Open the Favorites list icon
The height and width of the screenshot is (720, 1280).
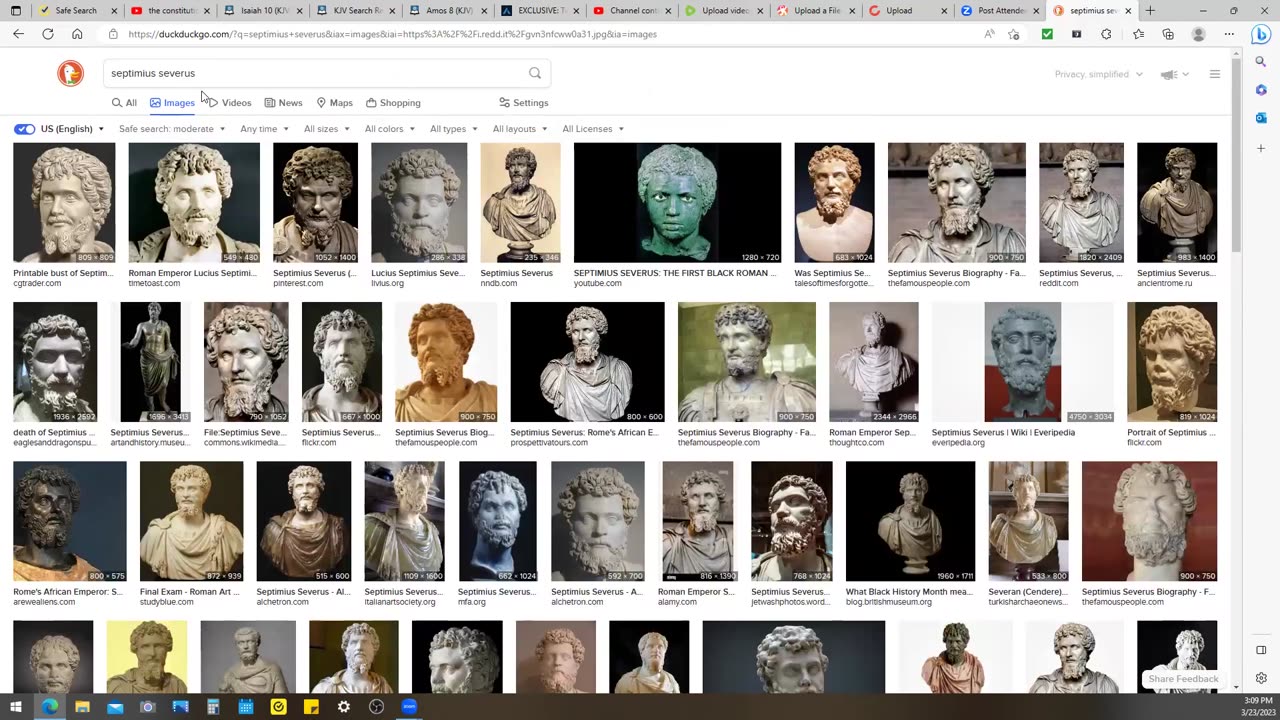1138,34
